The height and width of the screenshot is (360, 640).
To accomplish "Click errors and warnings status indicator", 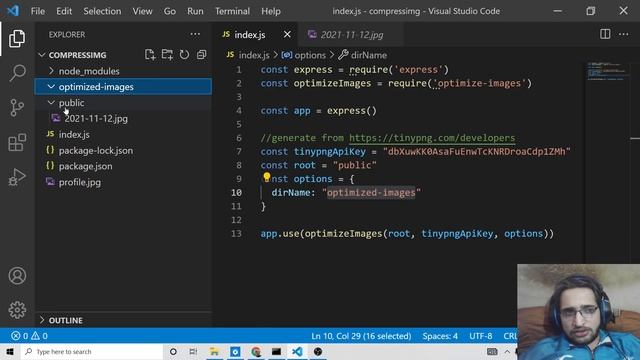I will (29, 336).
